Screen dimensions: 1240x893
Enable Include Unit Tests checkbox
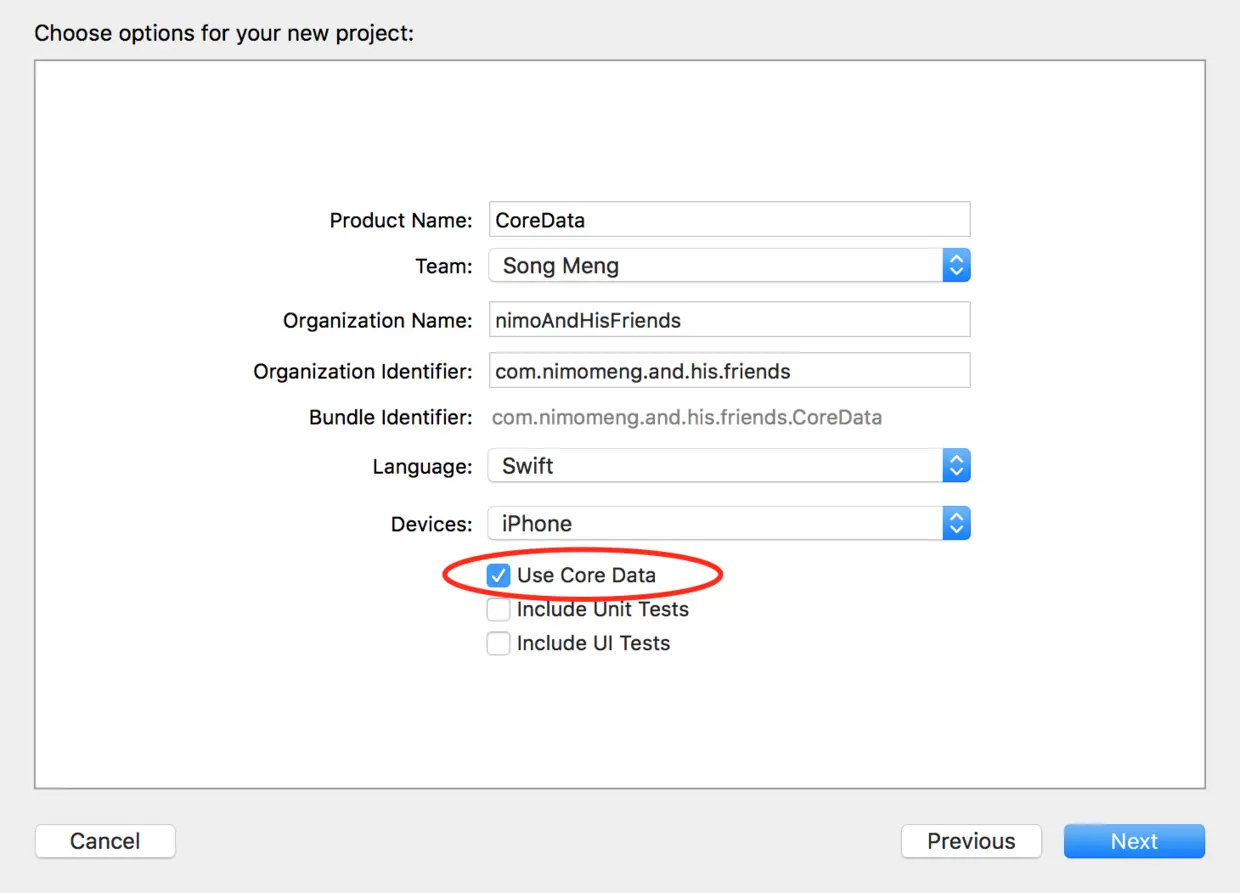(498, 609)
